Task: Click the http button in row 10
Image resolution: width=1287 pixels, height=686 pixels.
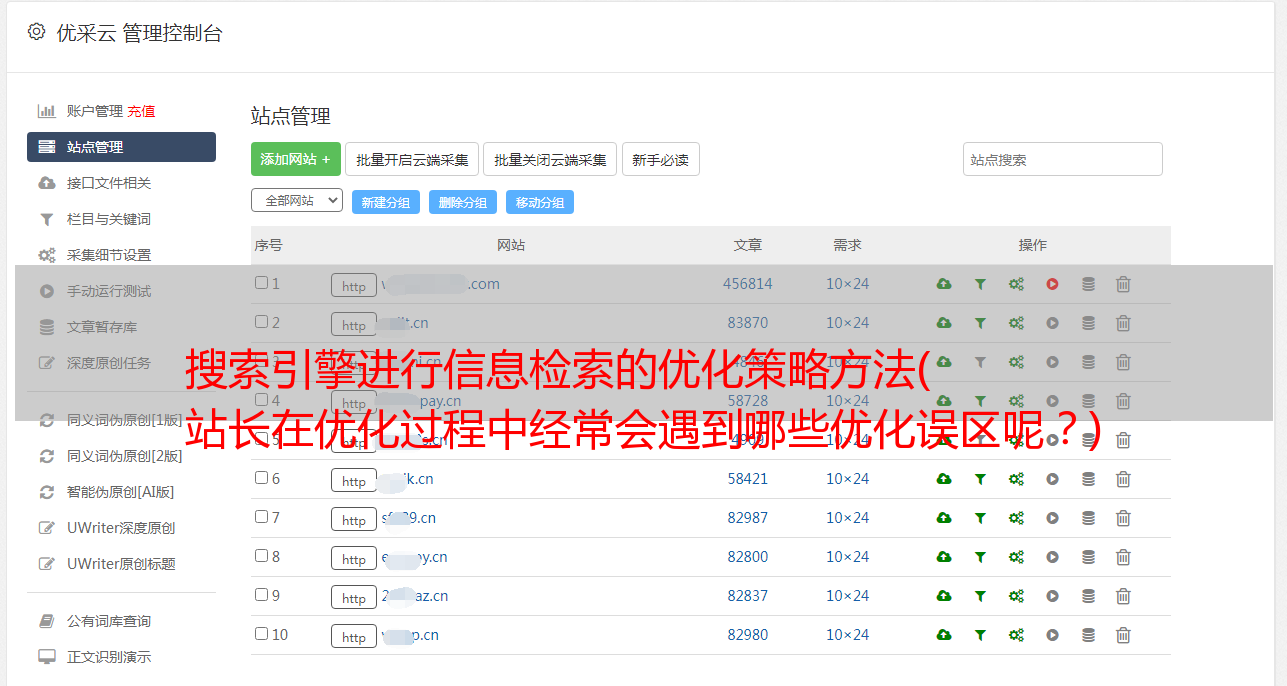Action: click(354, 636)
